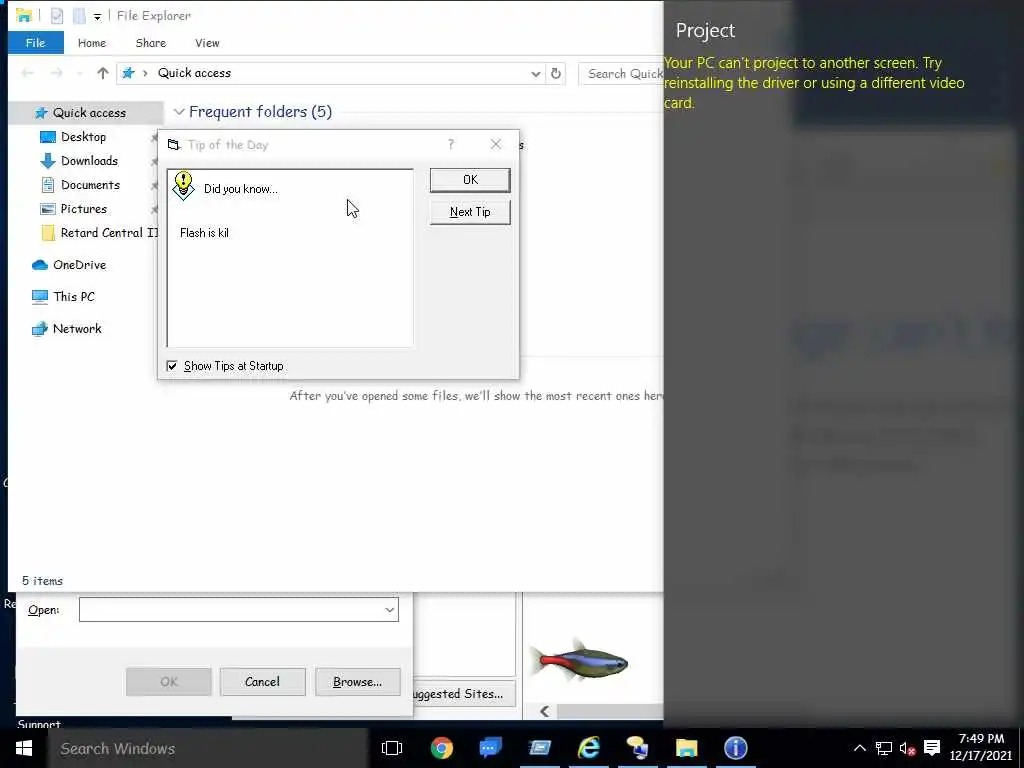Click the quick access toolbar properties icon
1024x768 pixels.
(x=57, y=15)
